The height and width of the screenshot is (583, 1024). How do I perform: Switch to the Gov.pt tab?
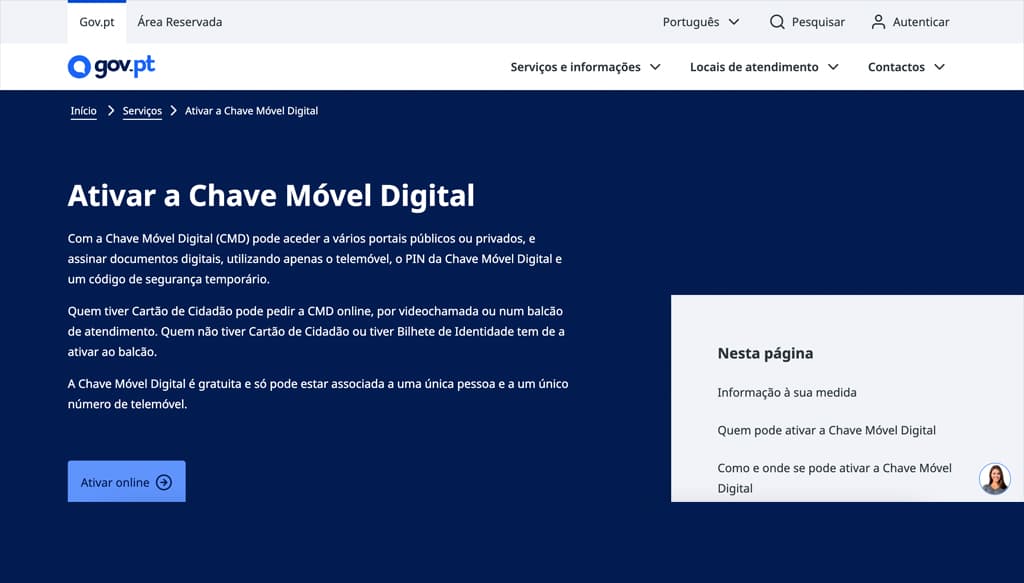click(96, 21)
